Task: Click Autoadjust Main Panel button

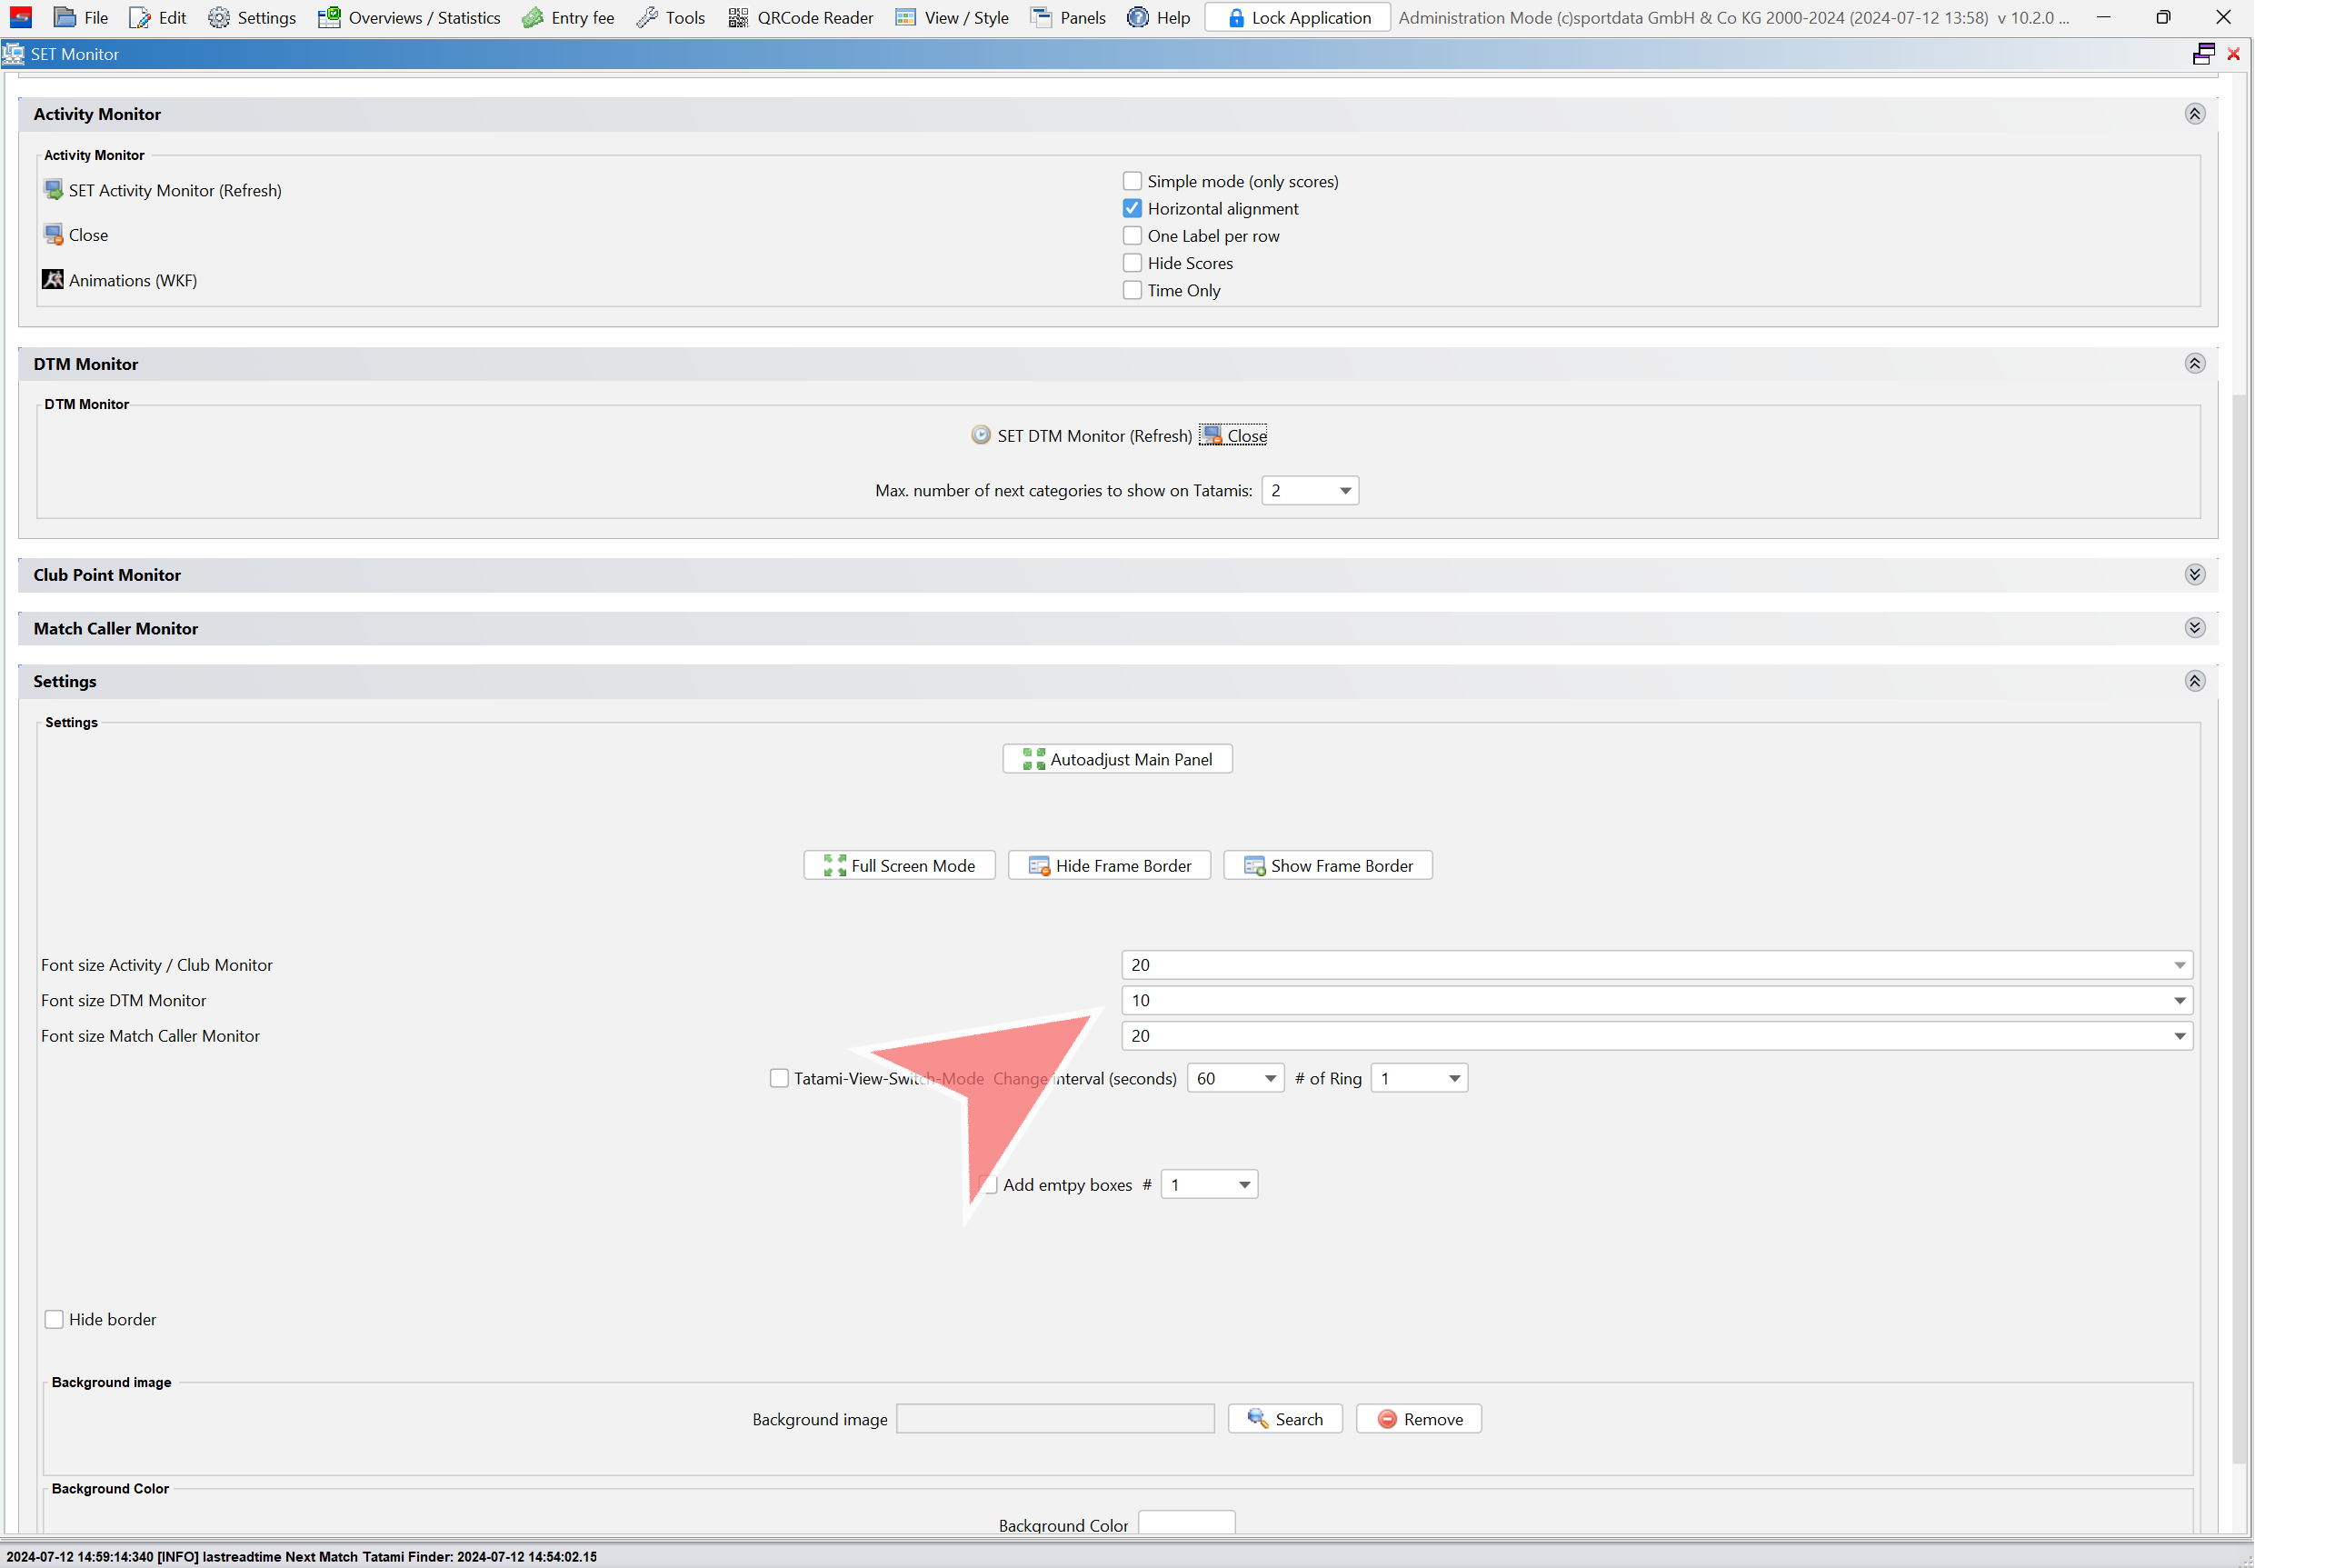Action: pyautogui.click(x=1117, y=759)
